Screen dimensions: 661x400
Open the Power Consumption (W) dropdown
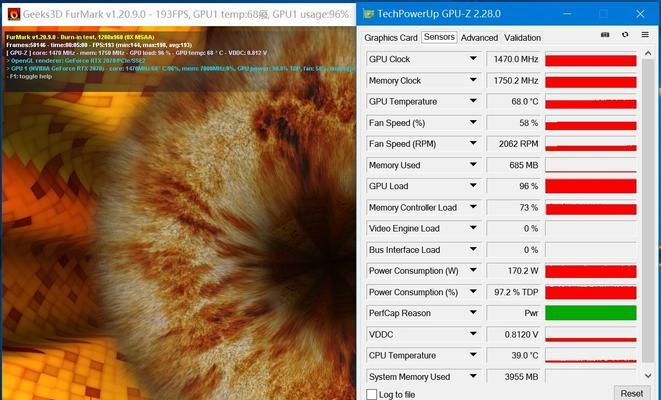473,270
